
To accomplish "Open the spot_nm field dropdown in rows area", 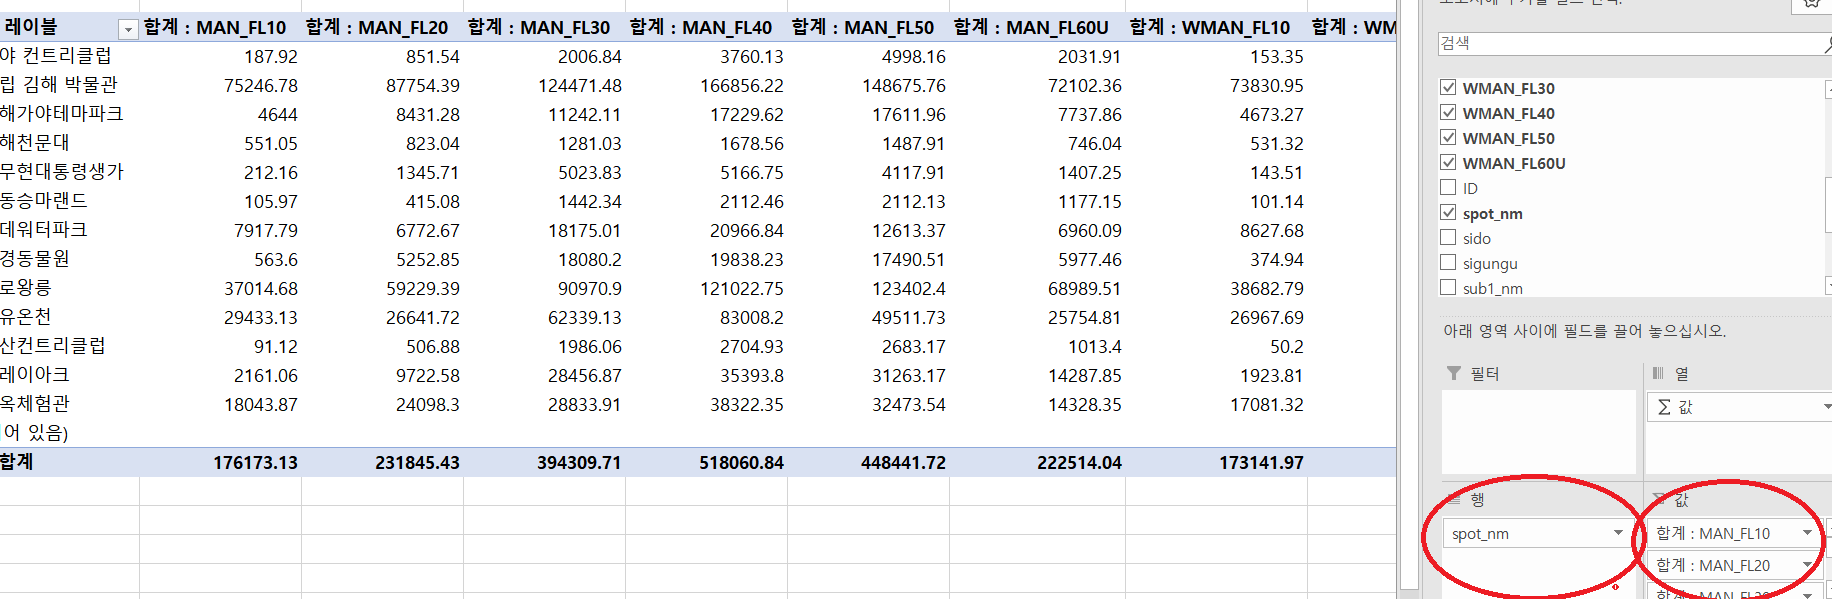I will click(x=1618, y=533).
